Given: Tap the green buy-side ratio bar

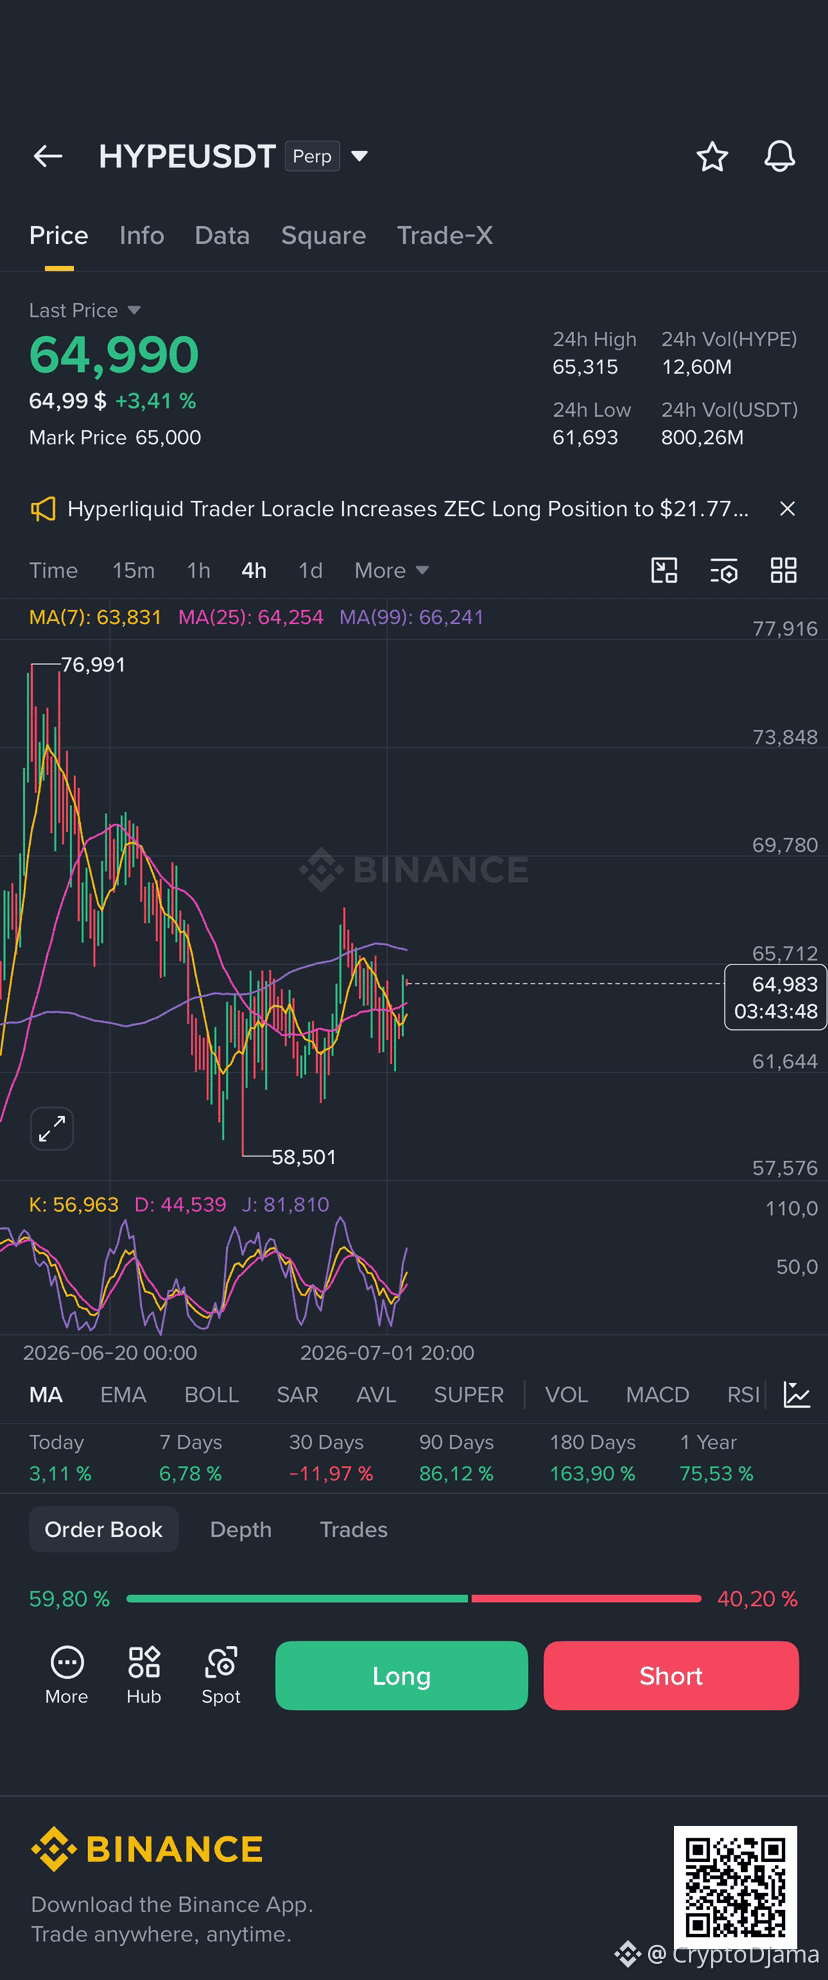Looking at the screenshot, I should [x=297, y=1599].
